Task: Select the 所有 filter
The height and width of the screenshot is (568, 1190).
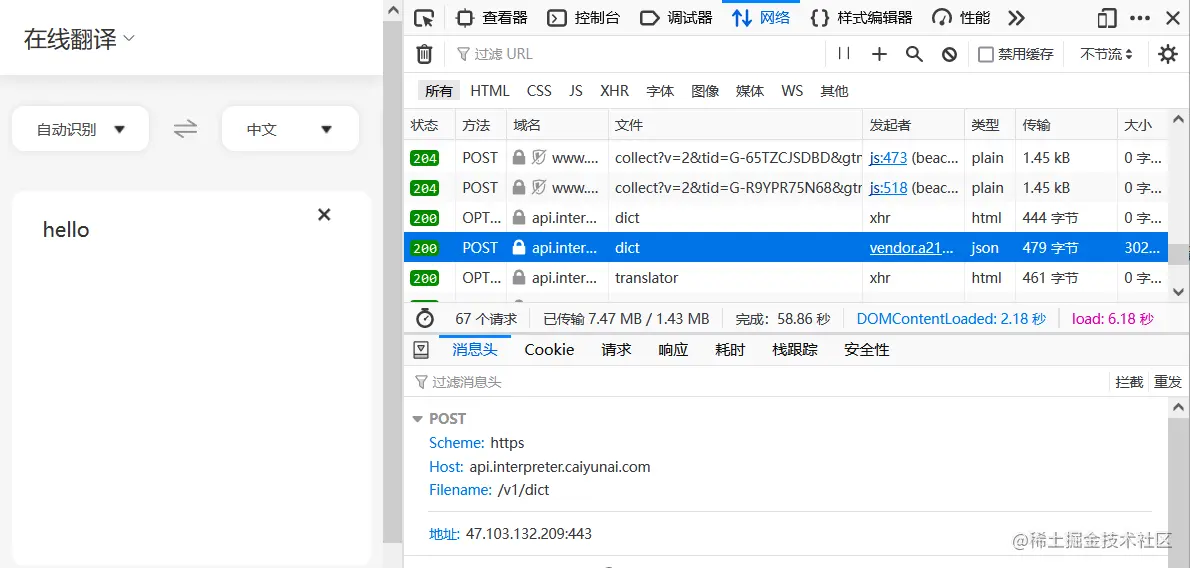Action: coord(439,91)
